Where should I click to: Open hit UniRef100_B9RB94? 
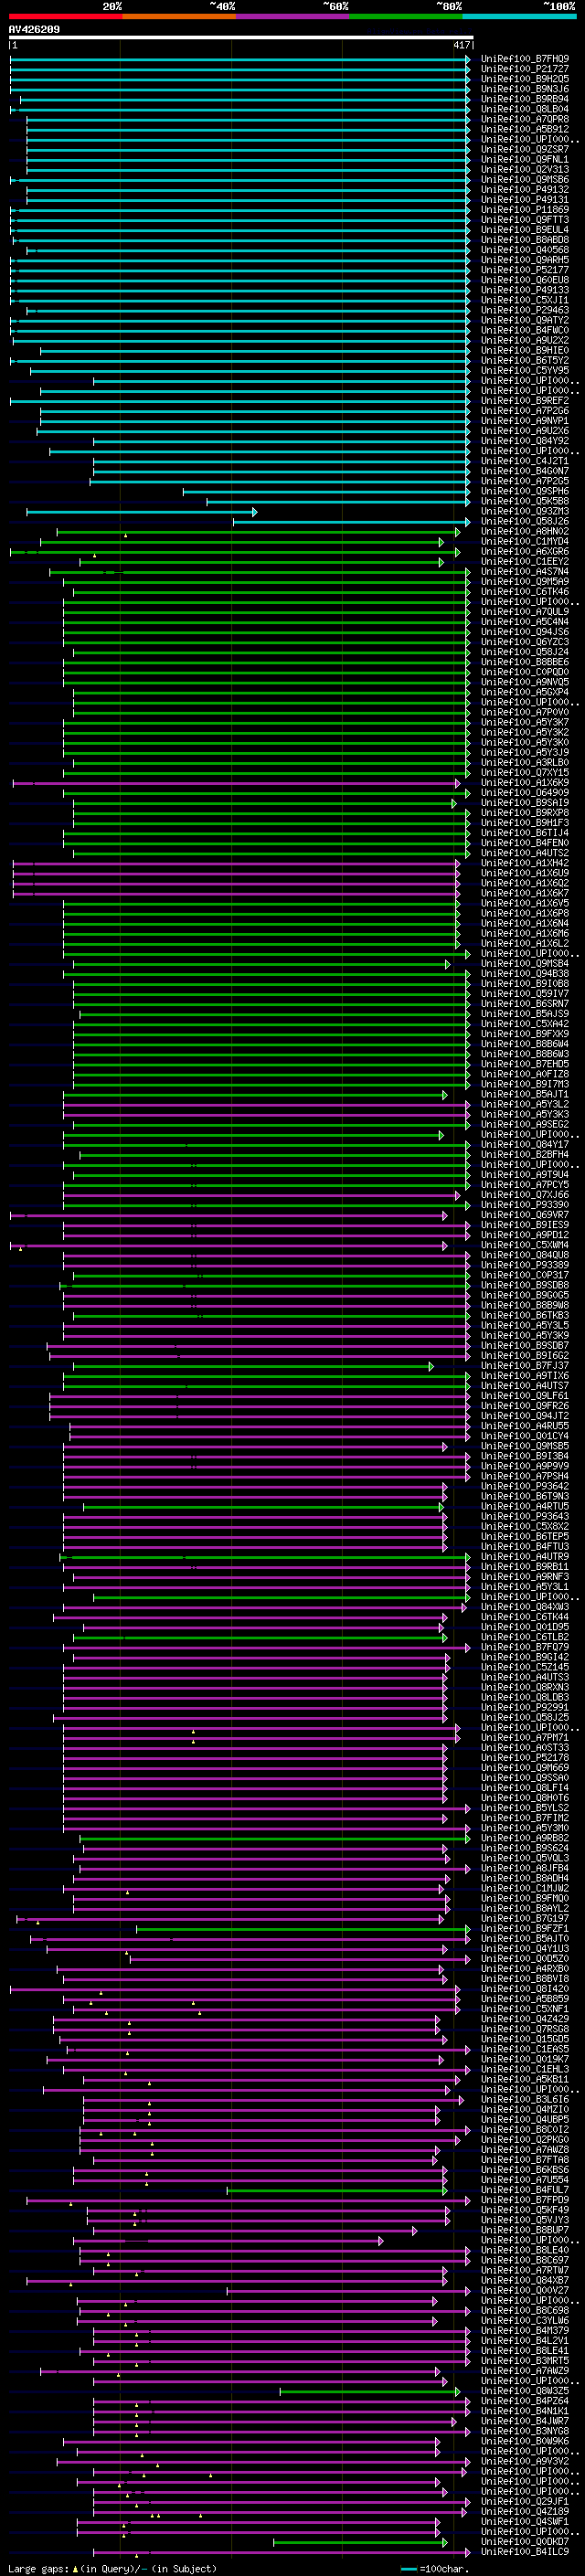(525, 99)
